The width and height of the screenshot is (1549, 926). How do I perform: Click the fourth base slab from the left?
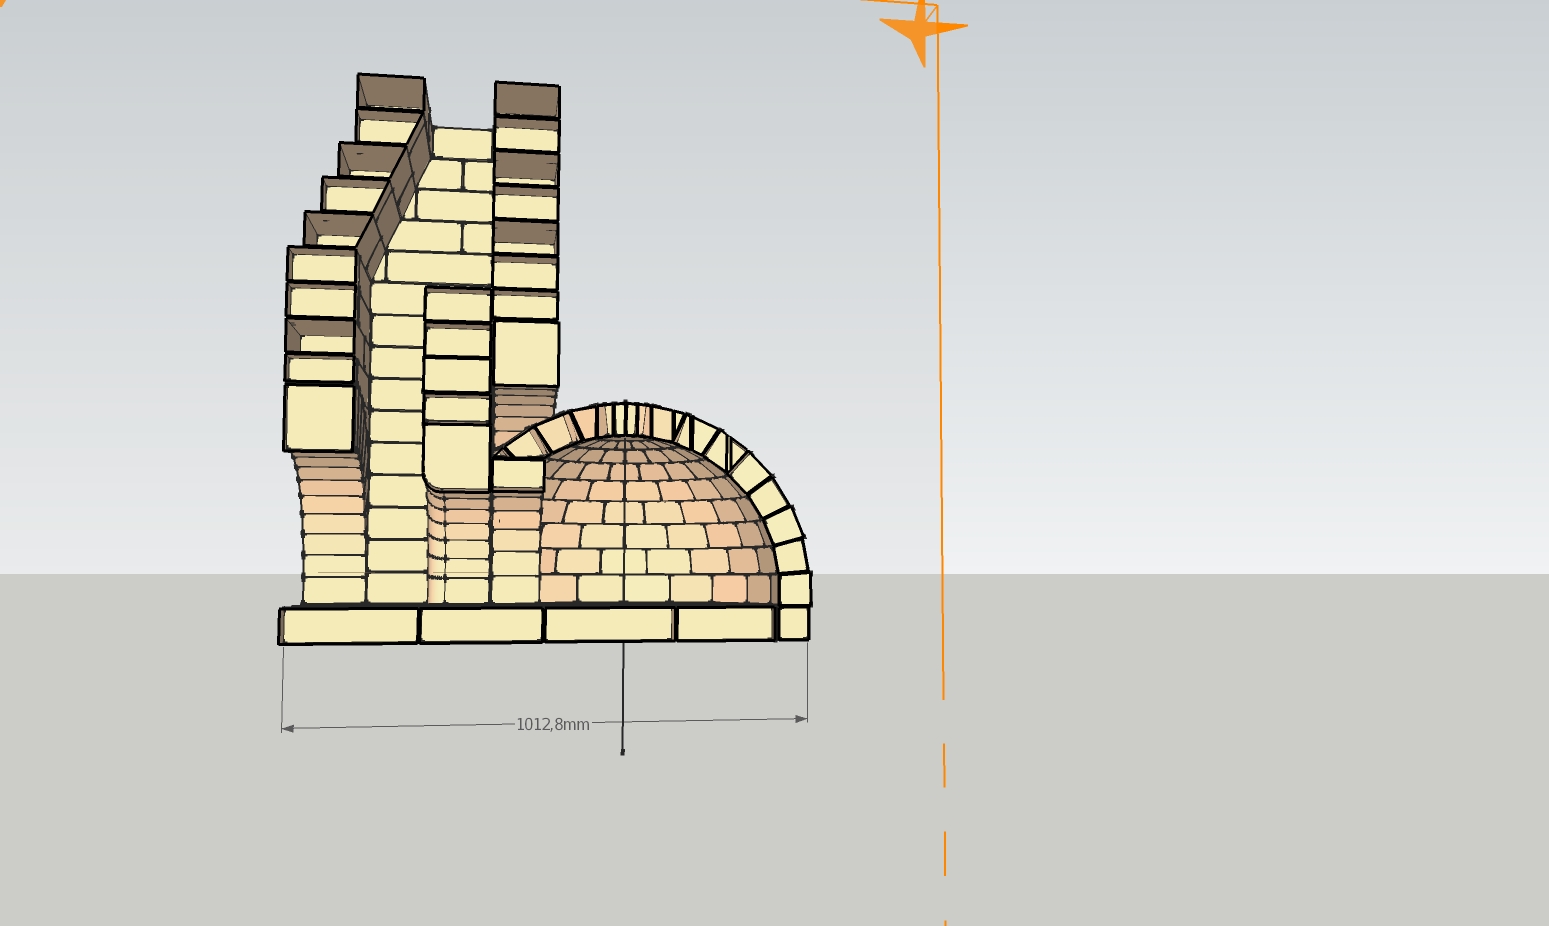click(x=725, y=624)
